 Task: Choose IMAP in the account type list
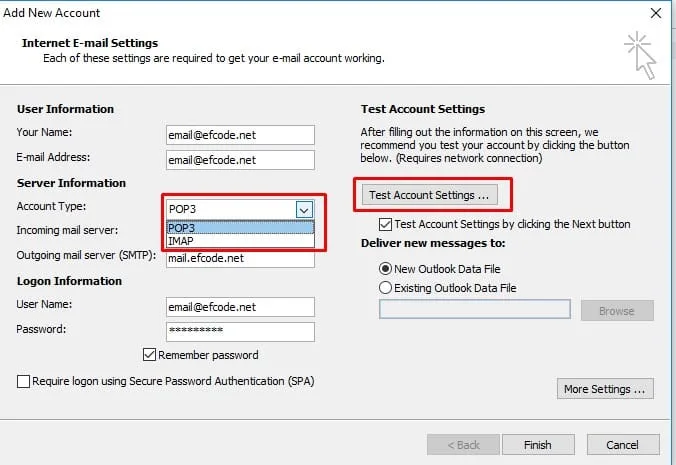click(x=240, y=241)
